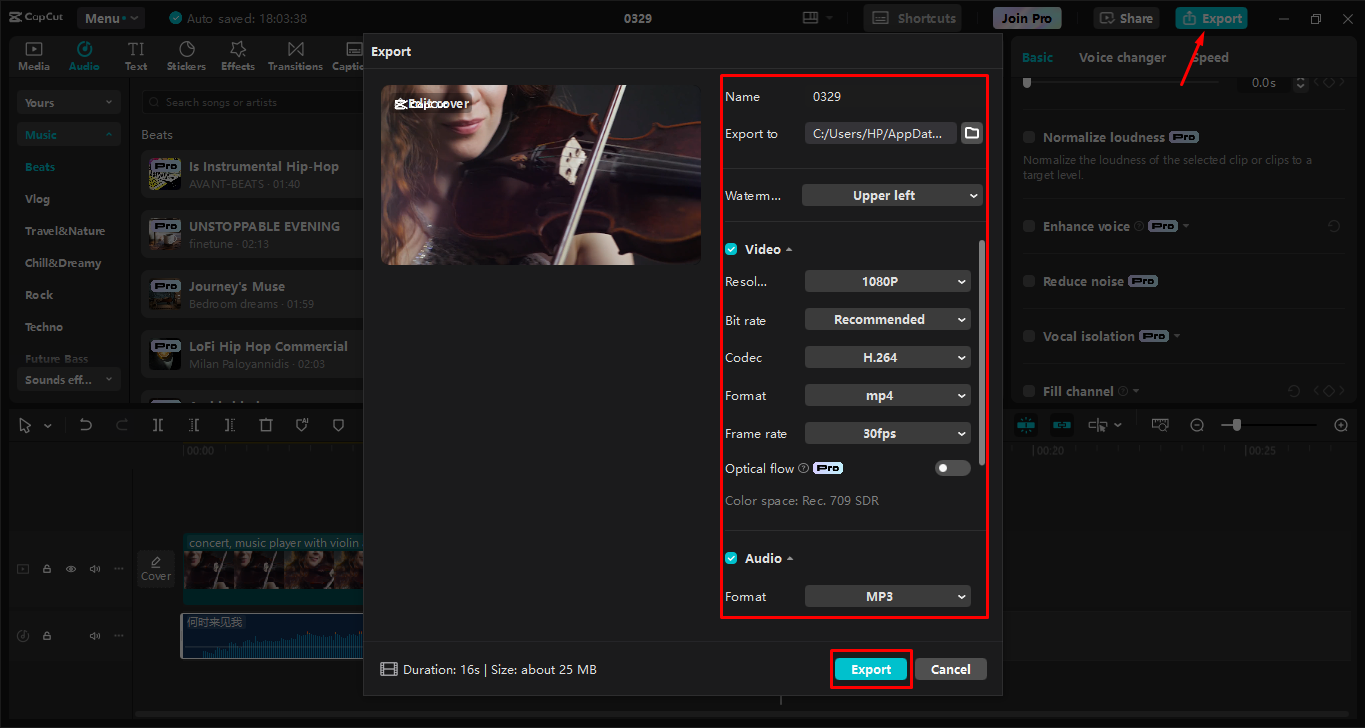The image size is (1365, 728).
Task: Open the Frame rate dropdown showing 30fps
Action: (x=888, y=433)
